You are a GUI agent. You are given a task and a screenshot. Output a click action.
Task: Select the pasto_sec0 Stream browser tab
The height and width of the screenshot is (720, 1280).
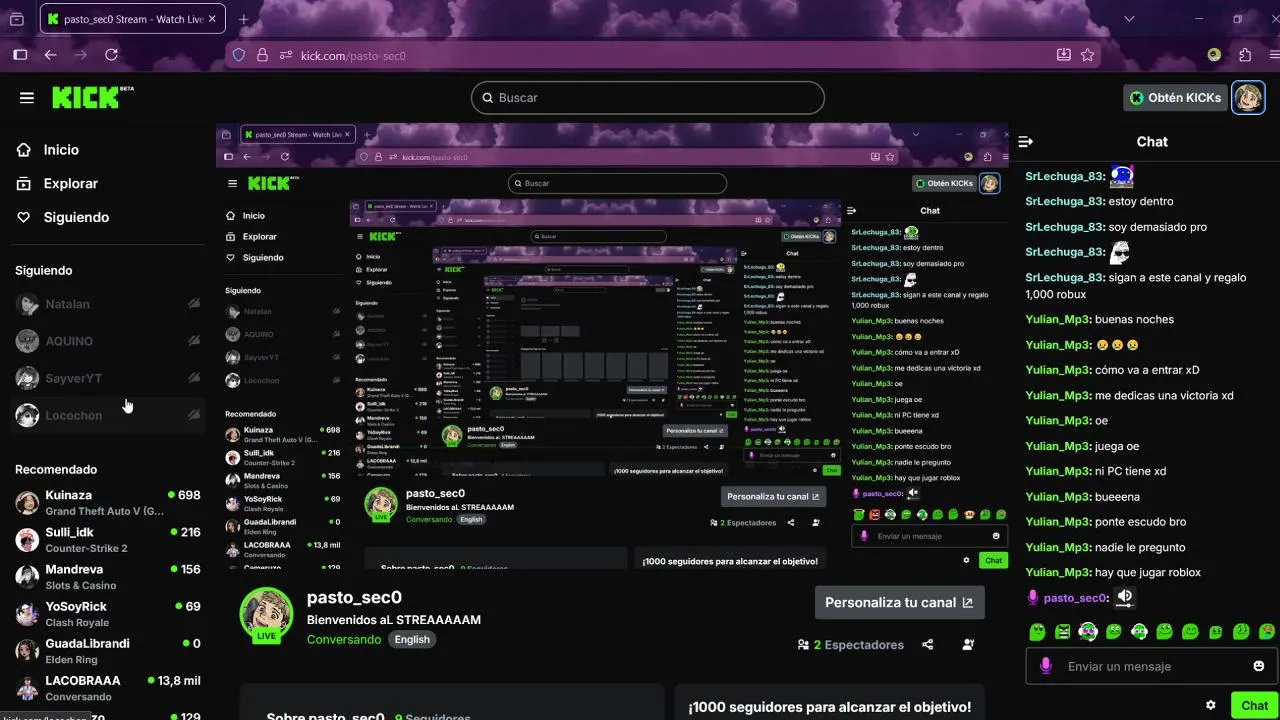[130, 19]
